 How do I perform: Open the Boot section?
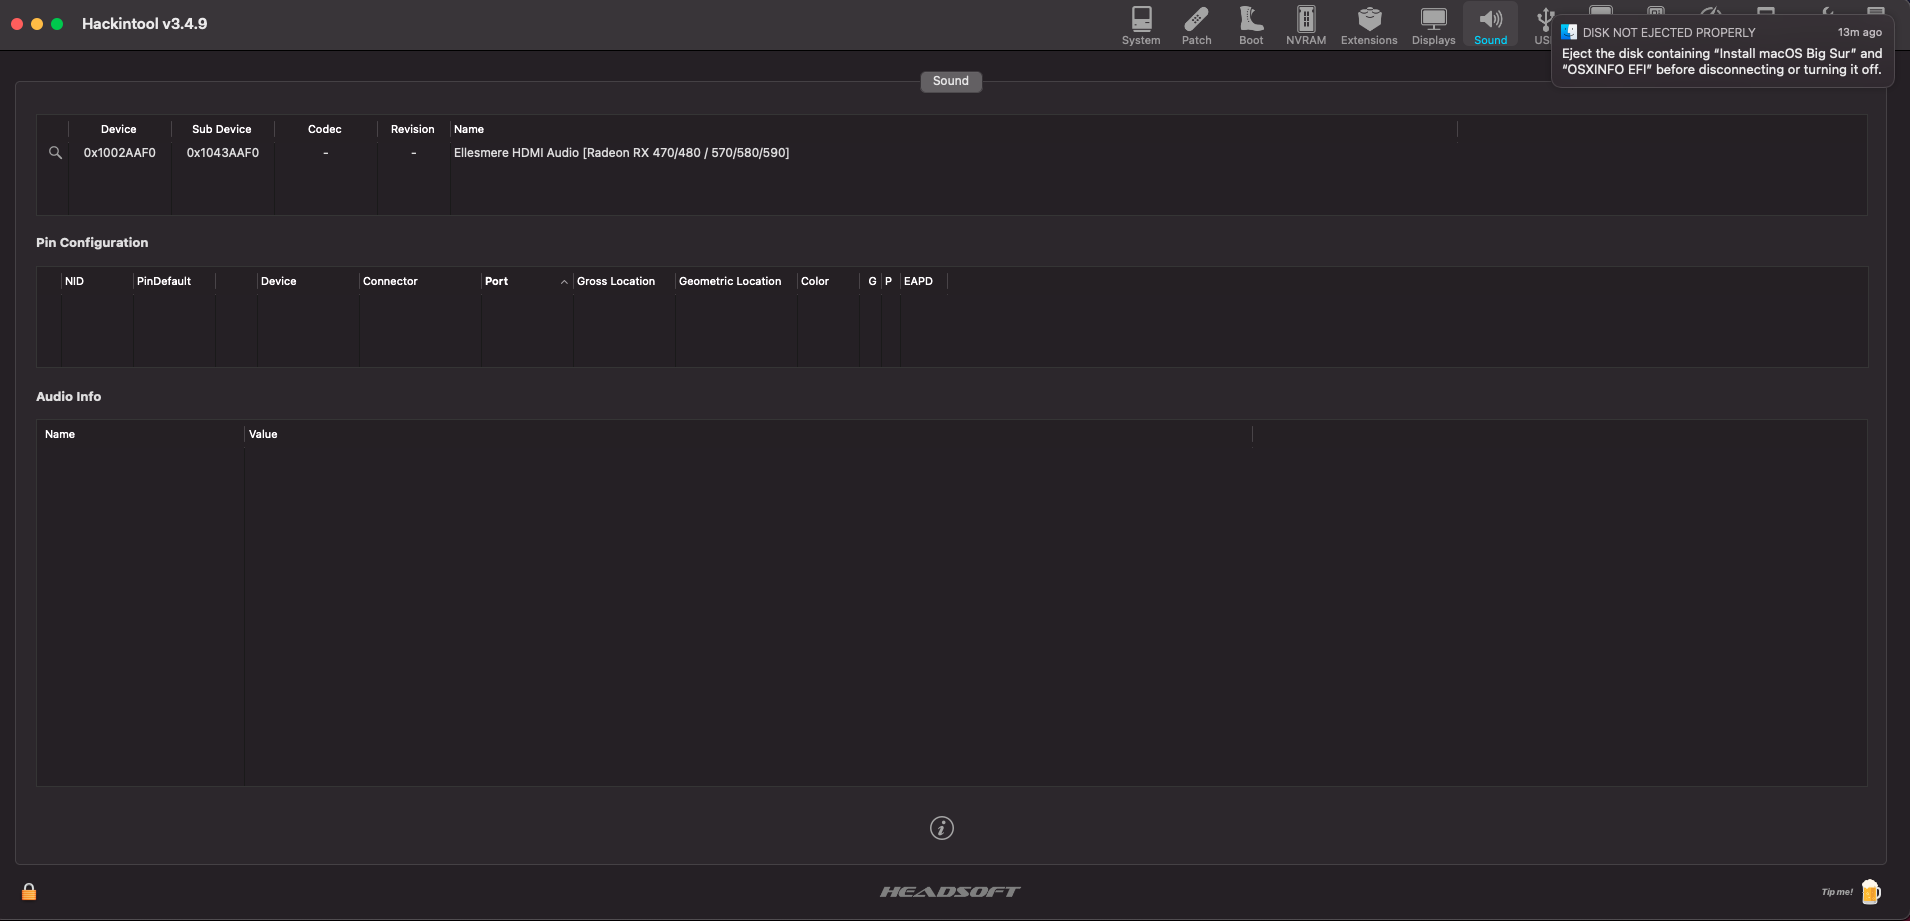tap(1251, 24)
